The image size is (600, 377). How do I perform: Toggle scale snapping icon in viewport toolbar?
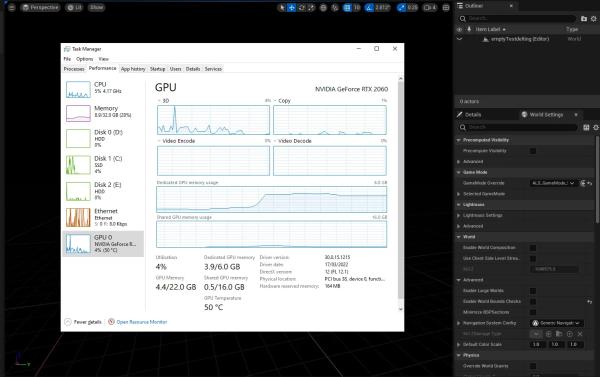coord(401,8)
